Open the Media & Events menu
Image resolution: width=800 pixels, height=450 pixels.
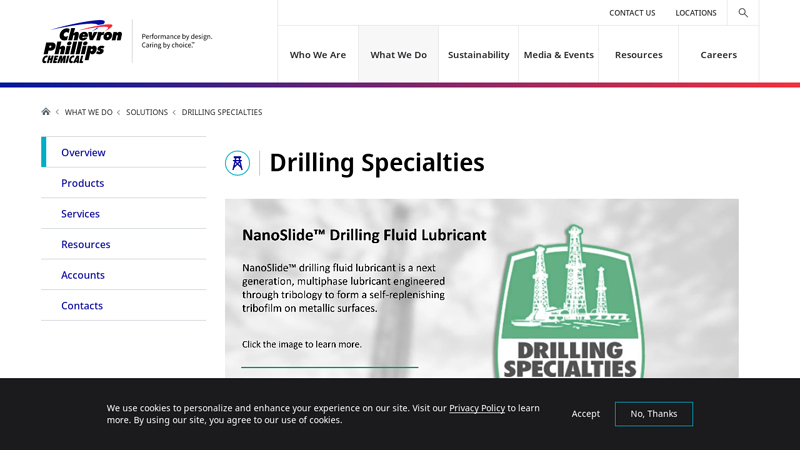[x=559, y=55]
